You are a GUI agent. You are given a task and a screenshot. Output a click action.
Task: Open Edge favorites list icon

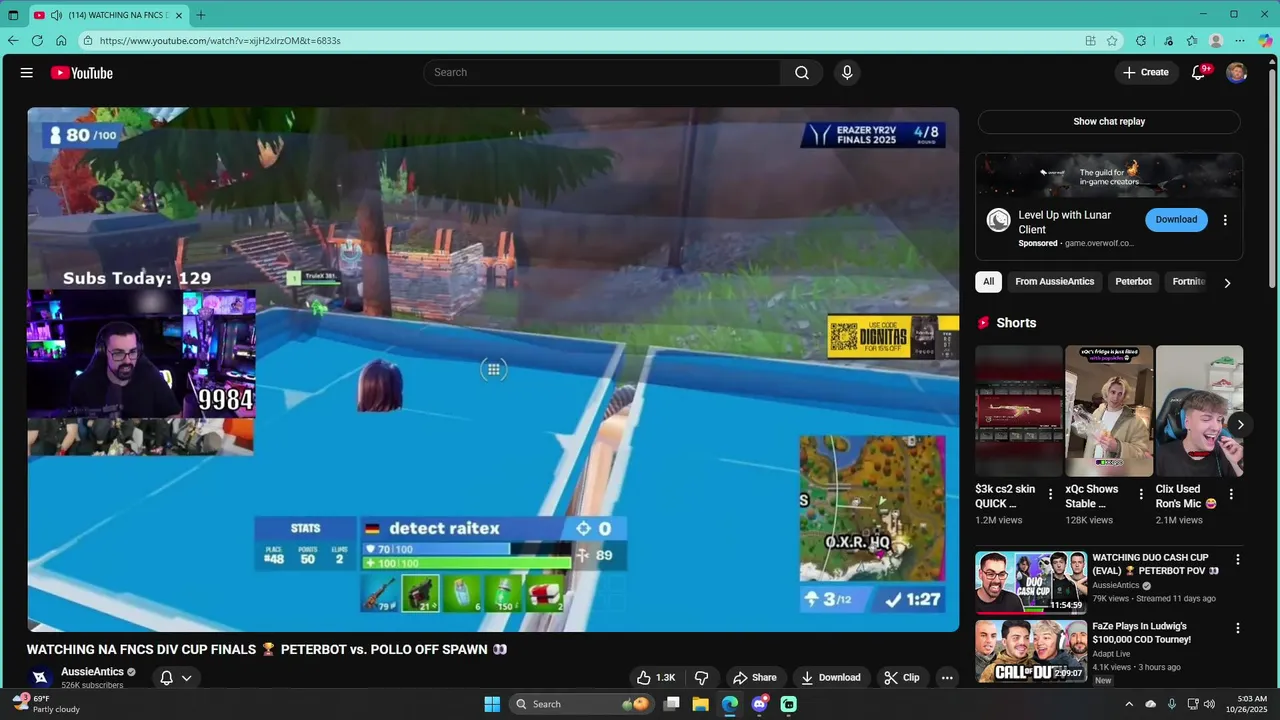tap(1192, 41)
